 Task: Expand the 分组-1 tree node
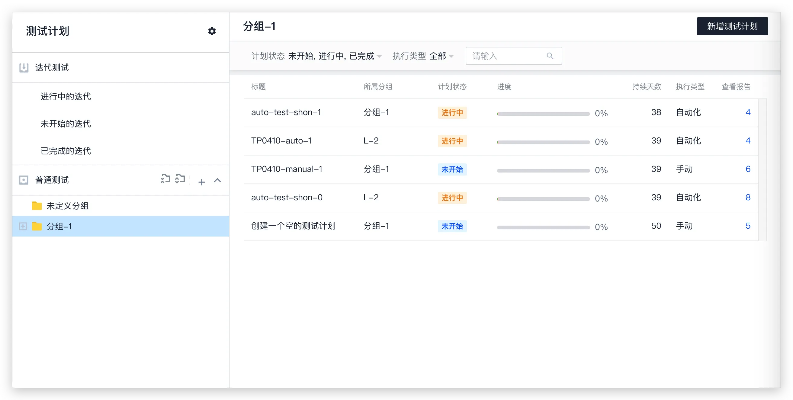23,227
